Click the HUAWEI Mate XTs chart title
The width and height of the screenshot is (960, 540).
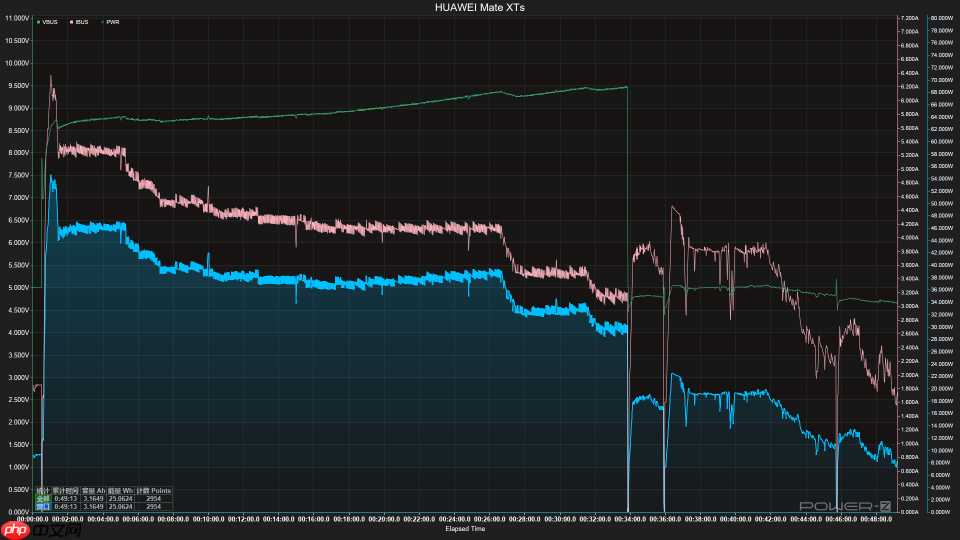479,7
